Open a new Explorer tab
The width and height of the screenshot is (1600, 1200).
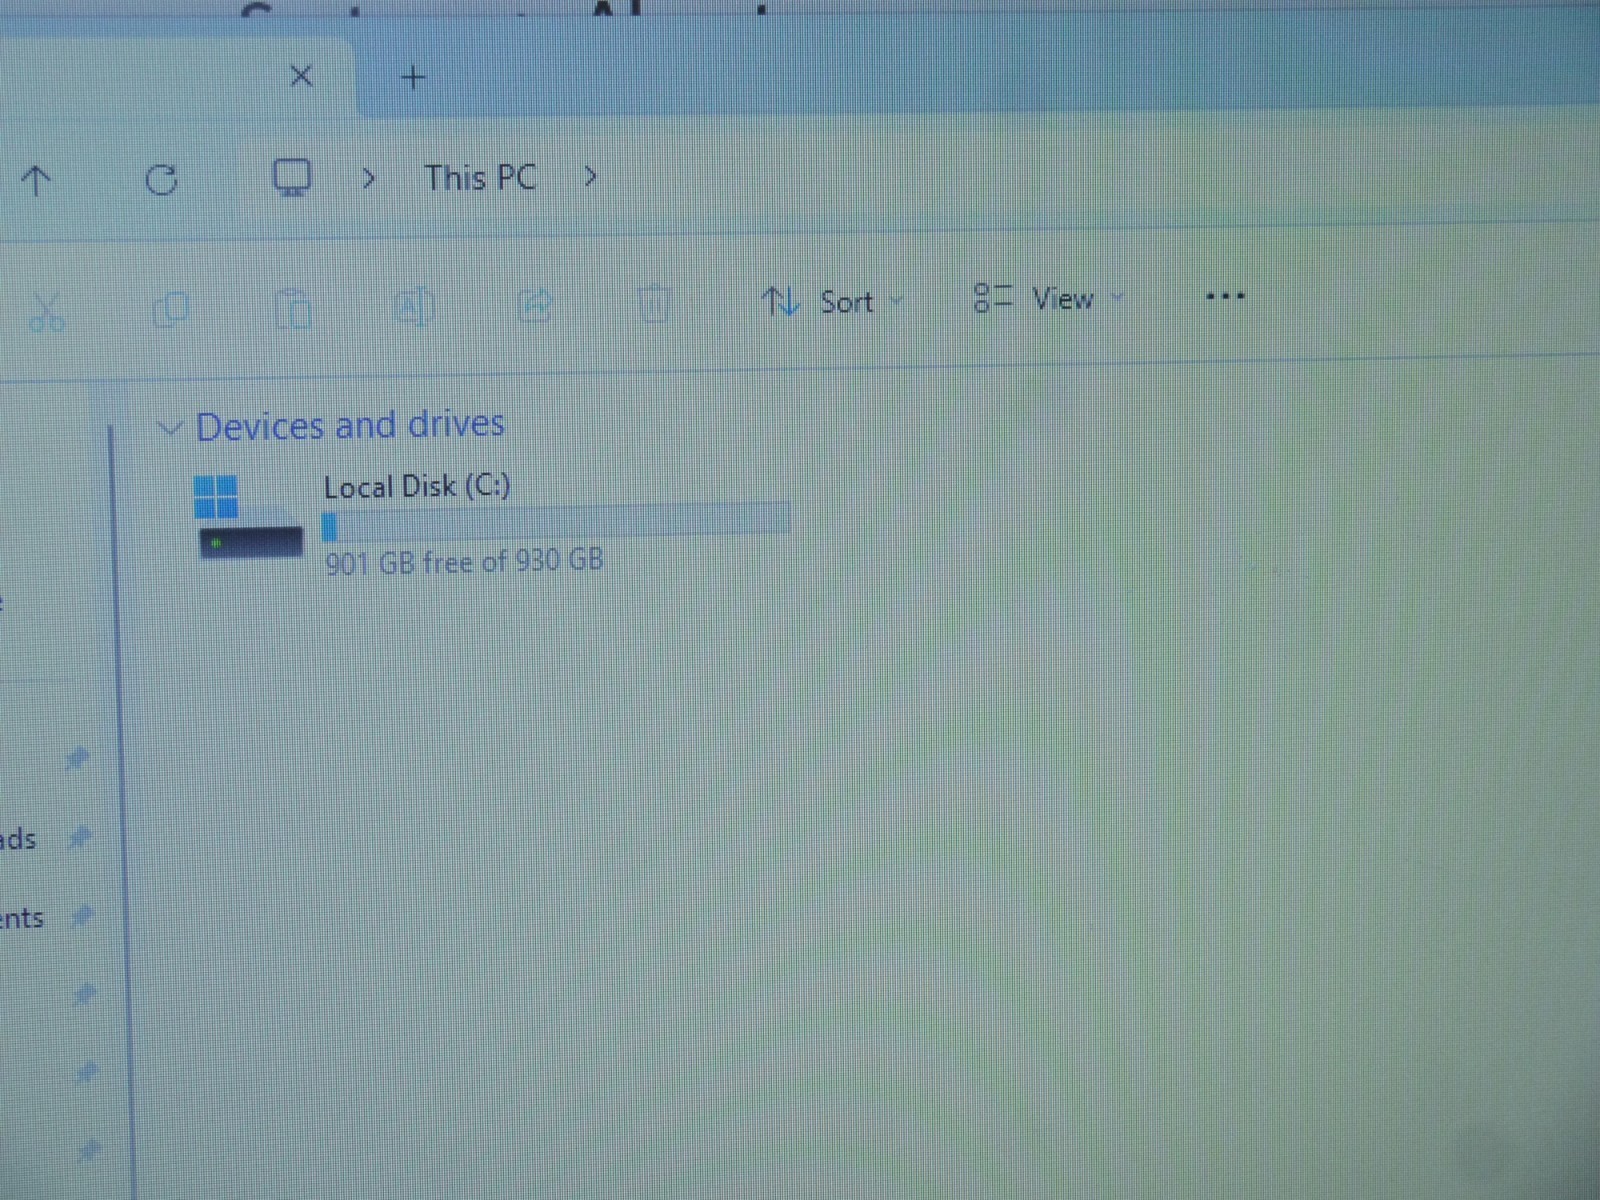pyautogui.click(x=413, y=77)
